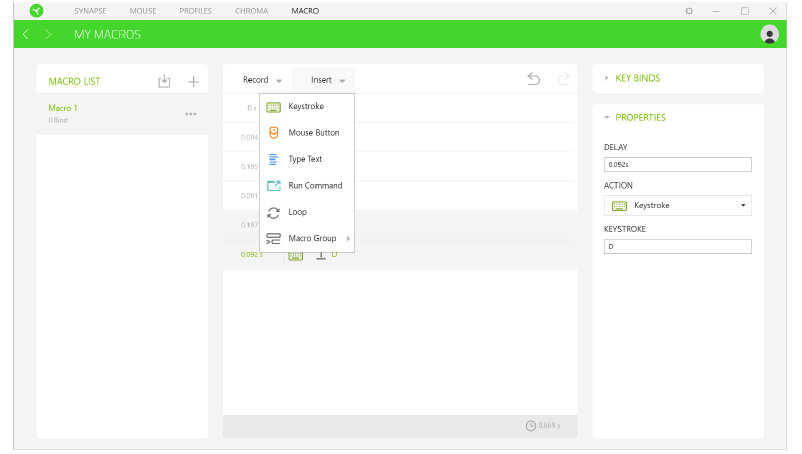Select the Keystroke keyboard icon in menu
Screen dimensions: 802x454
point(274,107)
